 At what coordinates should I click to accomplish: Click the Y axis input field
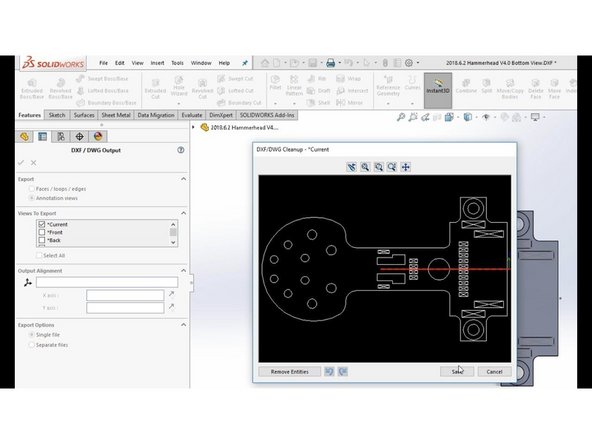coord(125,308)
